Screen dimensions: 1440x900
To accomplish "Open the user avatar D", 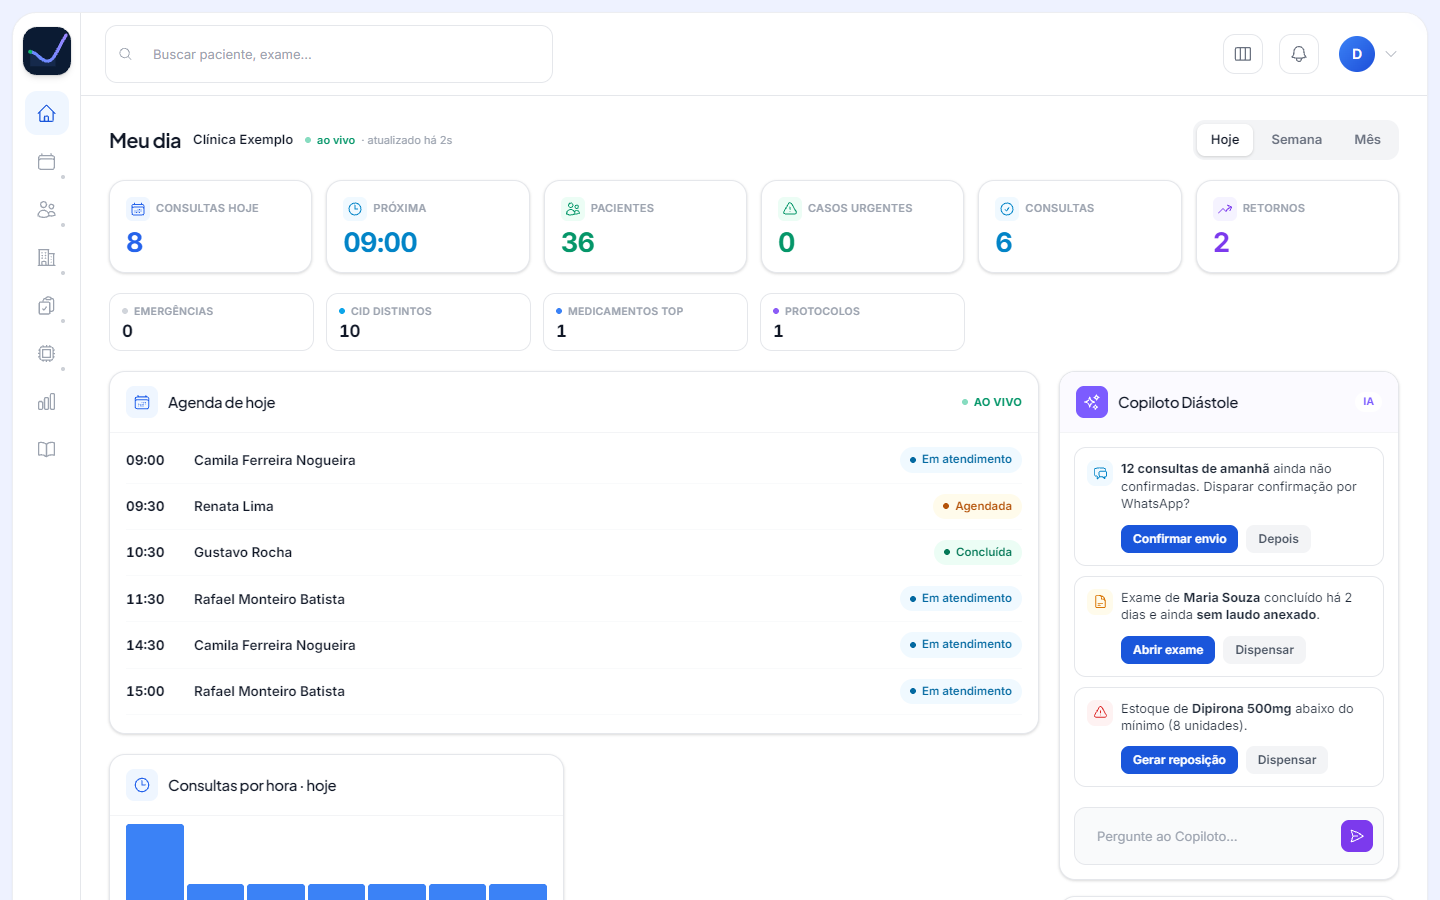I will point(1357,54).
